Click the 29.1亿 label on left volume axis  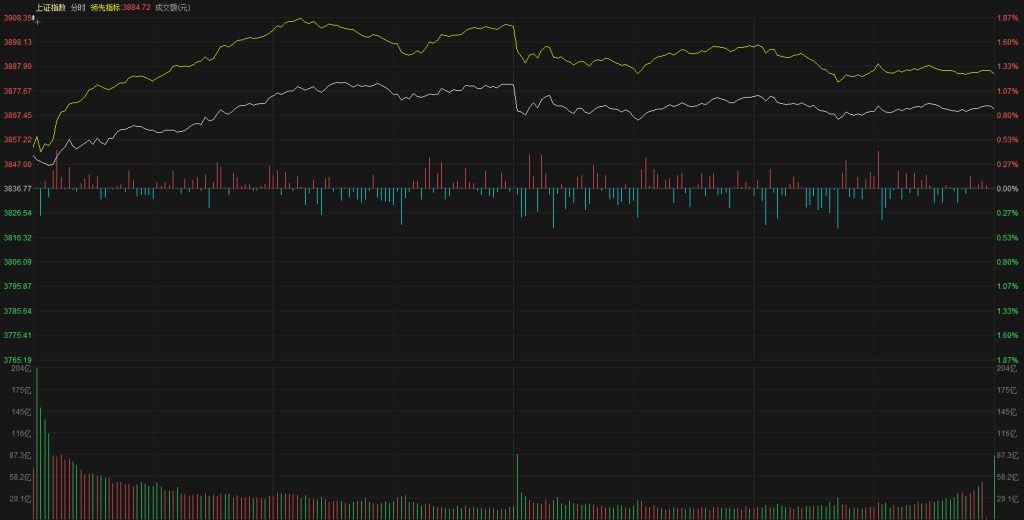[x=21, y=498]
